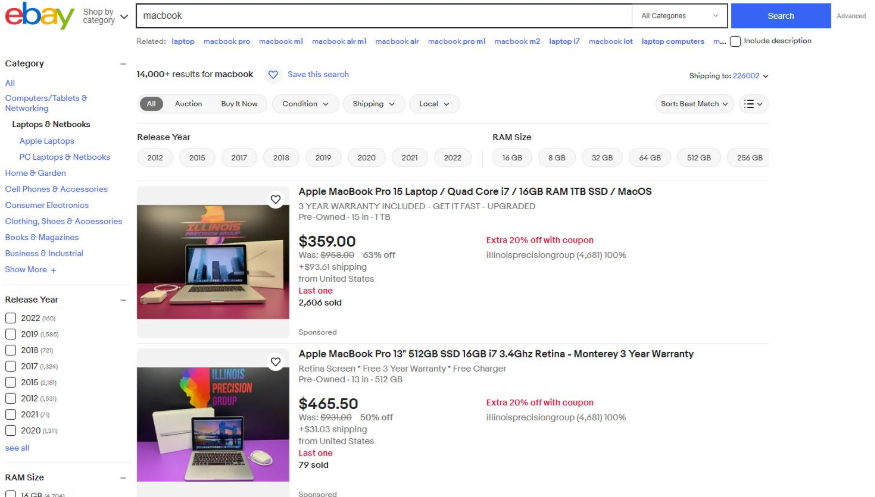Collapse the RAM Size sidebar section
Viewport: 875px width, 497px height.
123,477
